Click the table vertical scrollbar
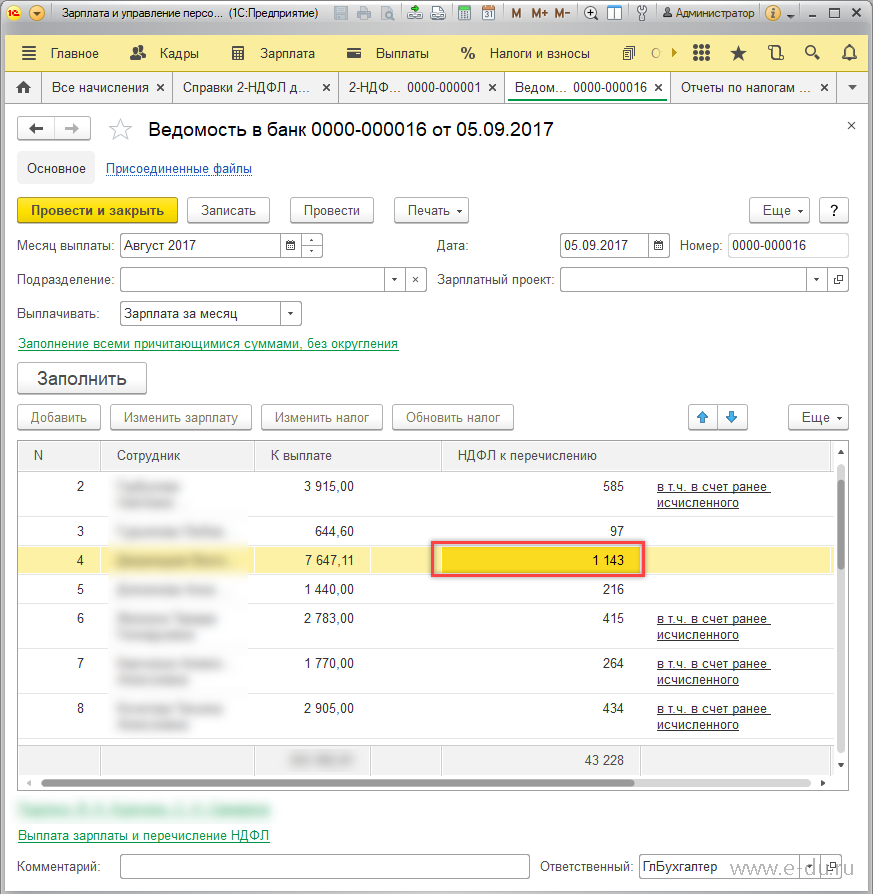Screen dimensions: 873x894 pos(840,525)
